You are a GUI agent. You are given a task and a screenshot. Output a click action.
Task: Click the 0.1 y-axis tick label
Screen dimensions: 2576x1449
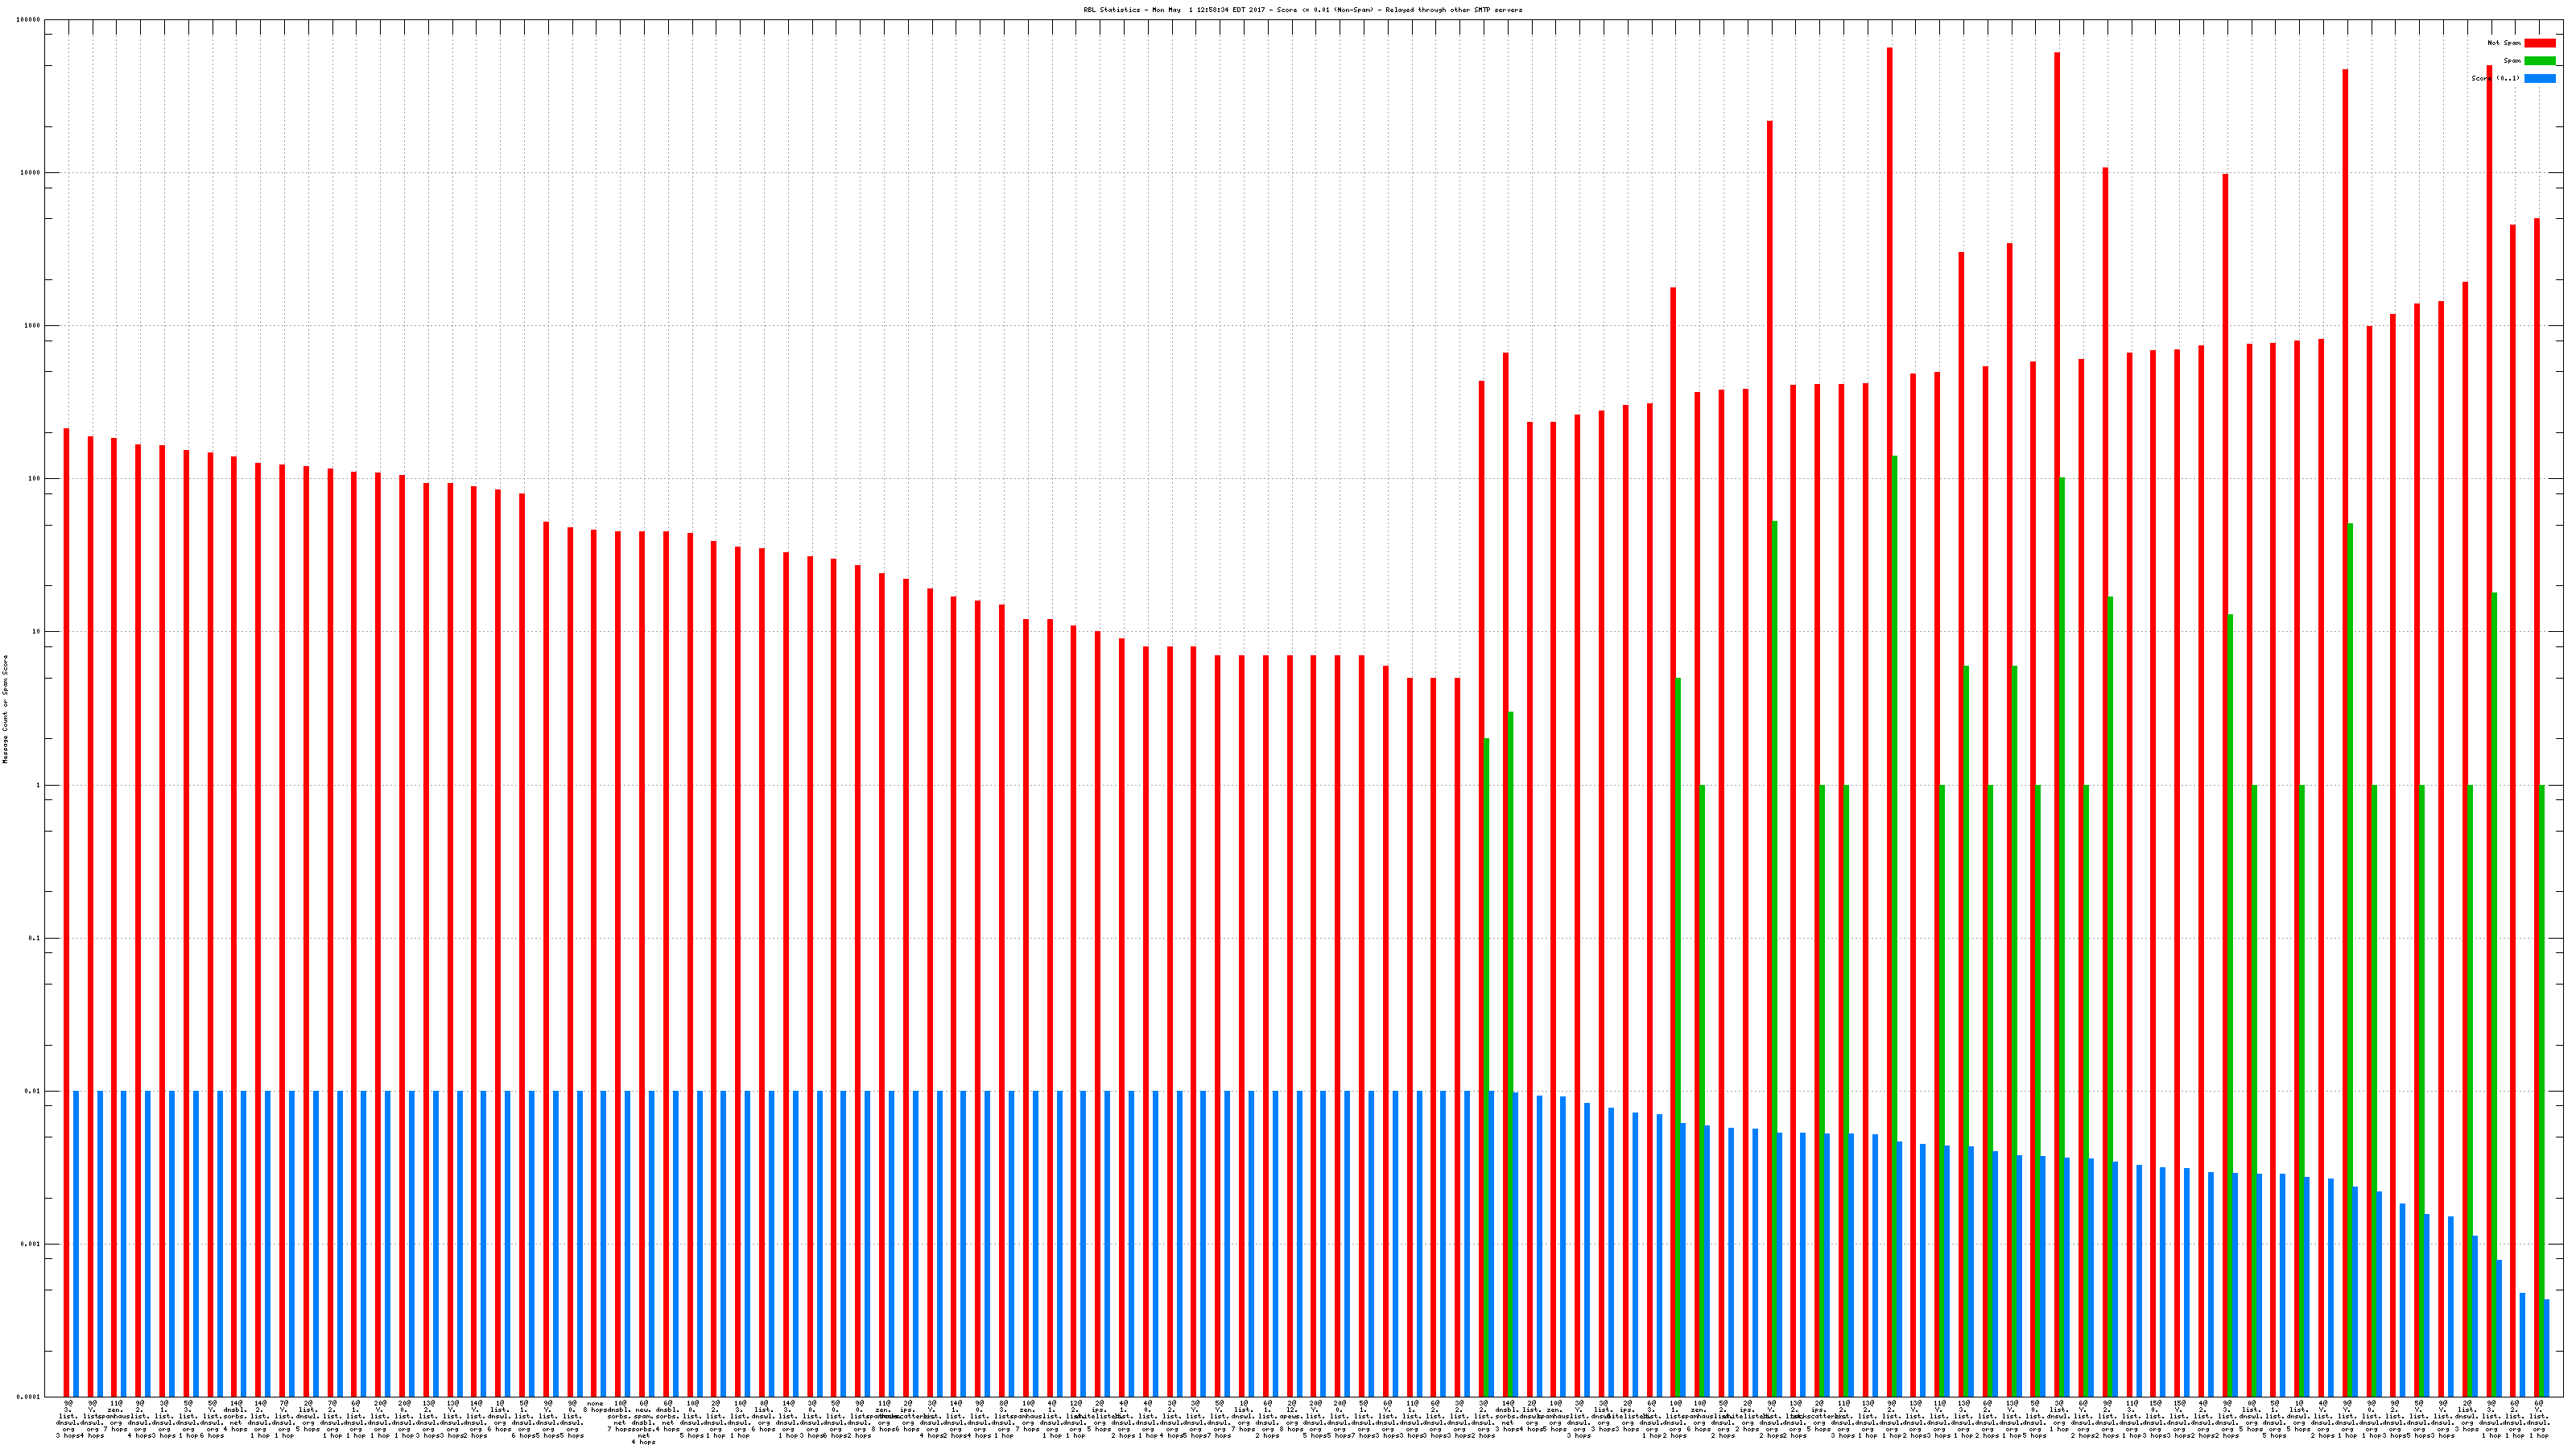click(x=35, y=939)
